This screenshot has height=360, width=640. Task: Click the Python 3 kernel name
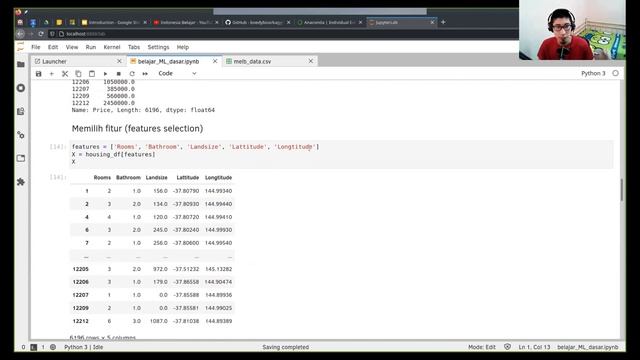coord(593,73)
